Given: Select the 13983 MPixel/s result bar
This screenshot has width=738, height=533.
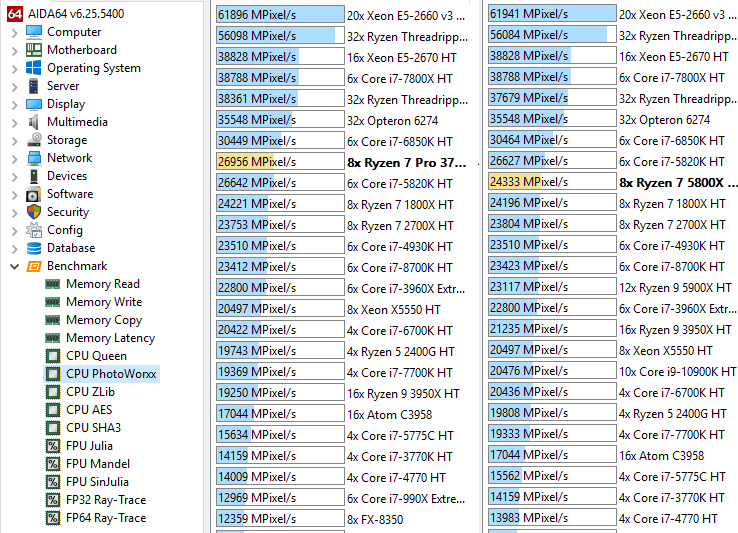Looking at the screenshot, I should click(552, 518).
